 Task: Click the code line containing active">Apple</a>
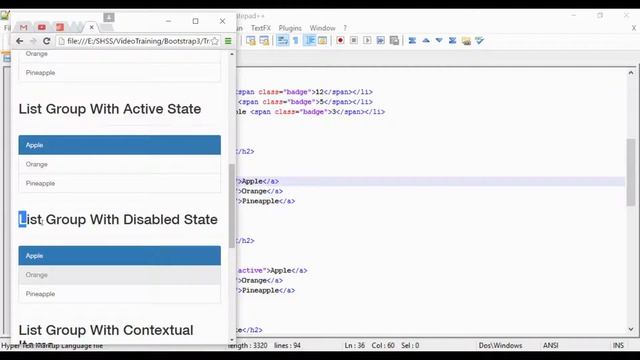[272, 270]
